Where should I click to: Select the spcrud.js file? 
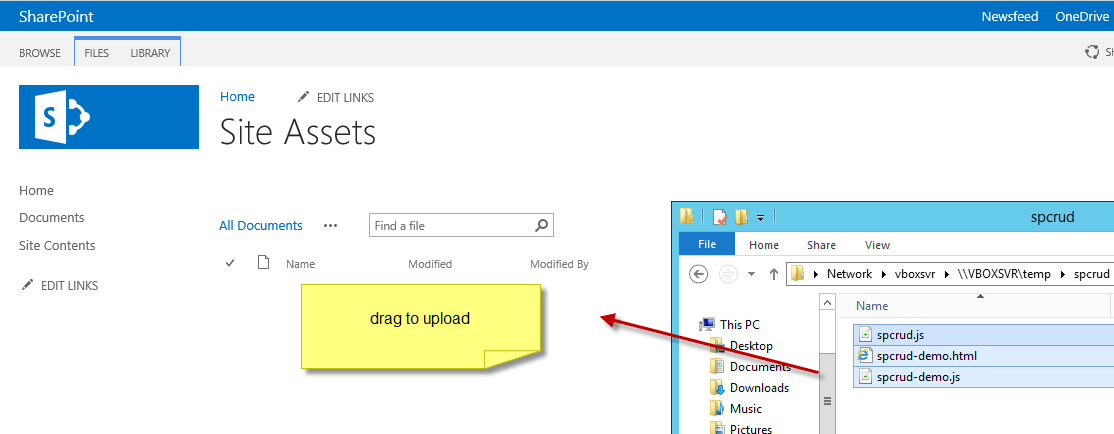983,335
